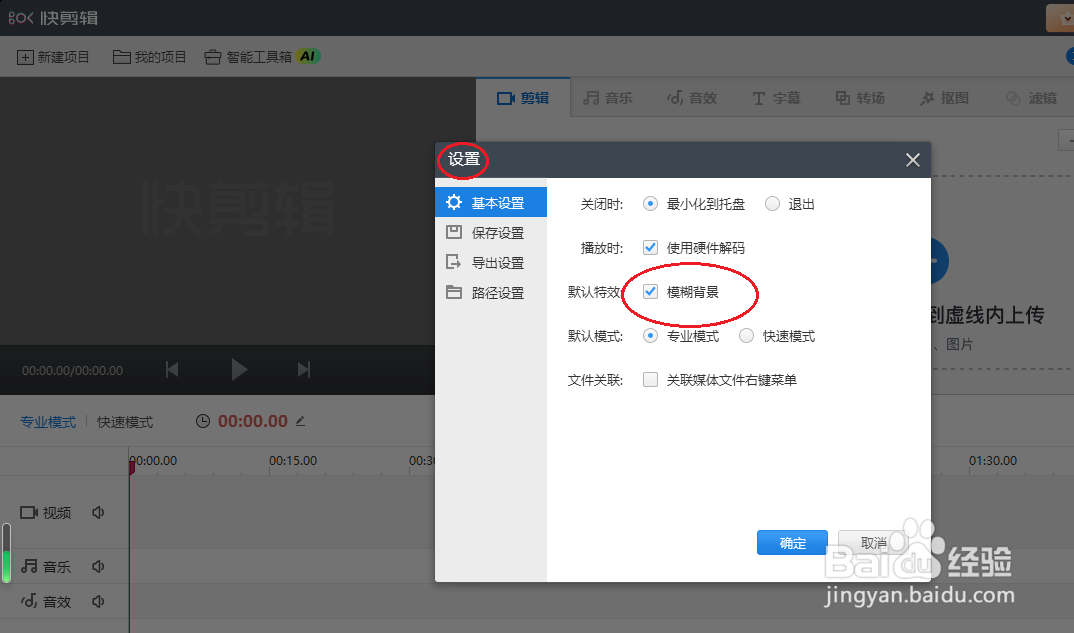Adjust the green volume level bar

6,553
